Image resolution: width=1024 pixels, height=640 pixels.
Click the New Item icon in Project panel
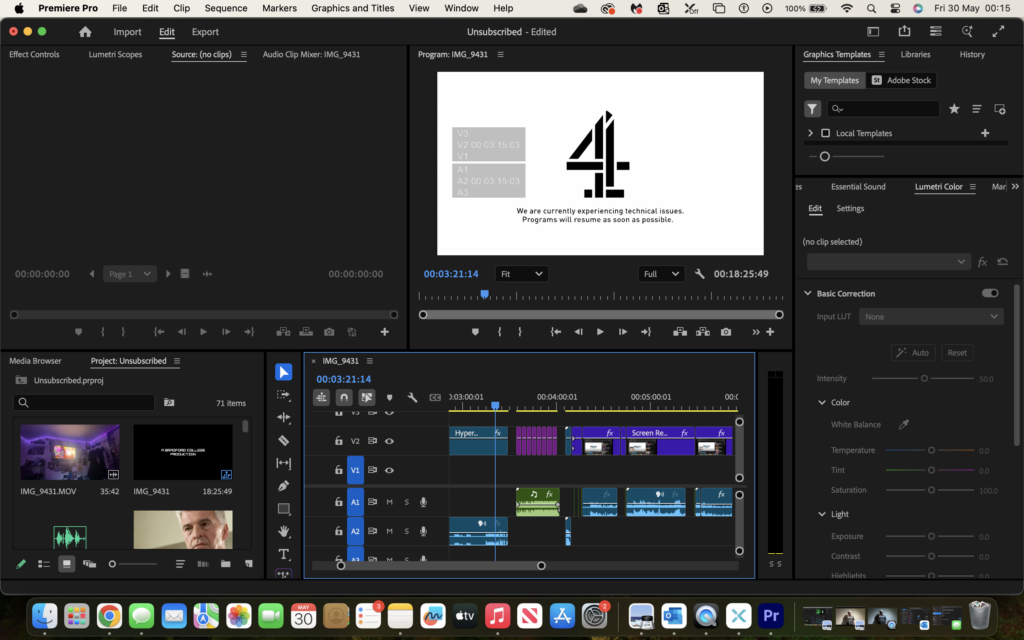click(x=249, y=564)
